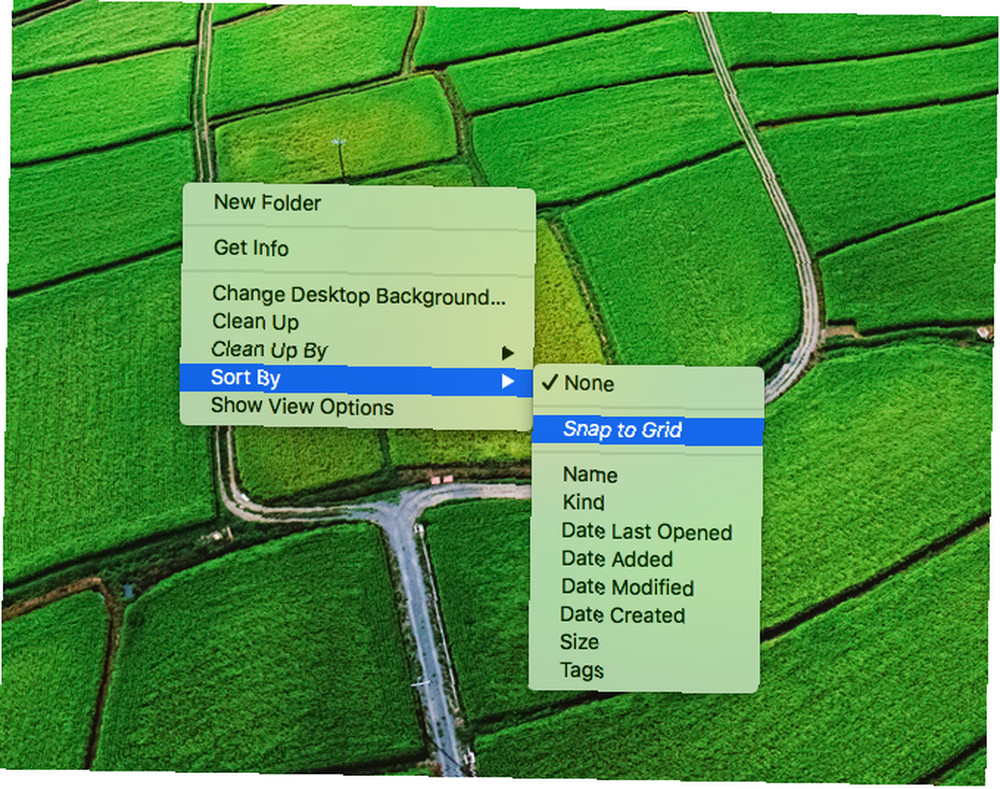Screen dimensions: 1000x789
Task: Open Show View Options
Action: click(x=357, y=407)
